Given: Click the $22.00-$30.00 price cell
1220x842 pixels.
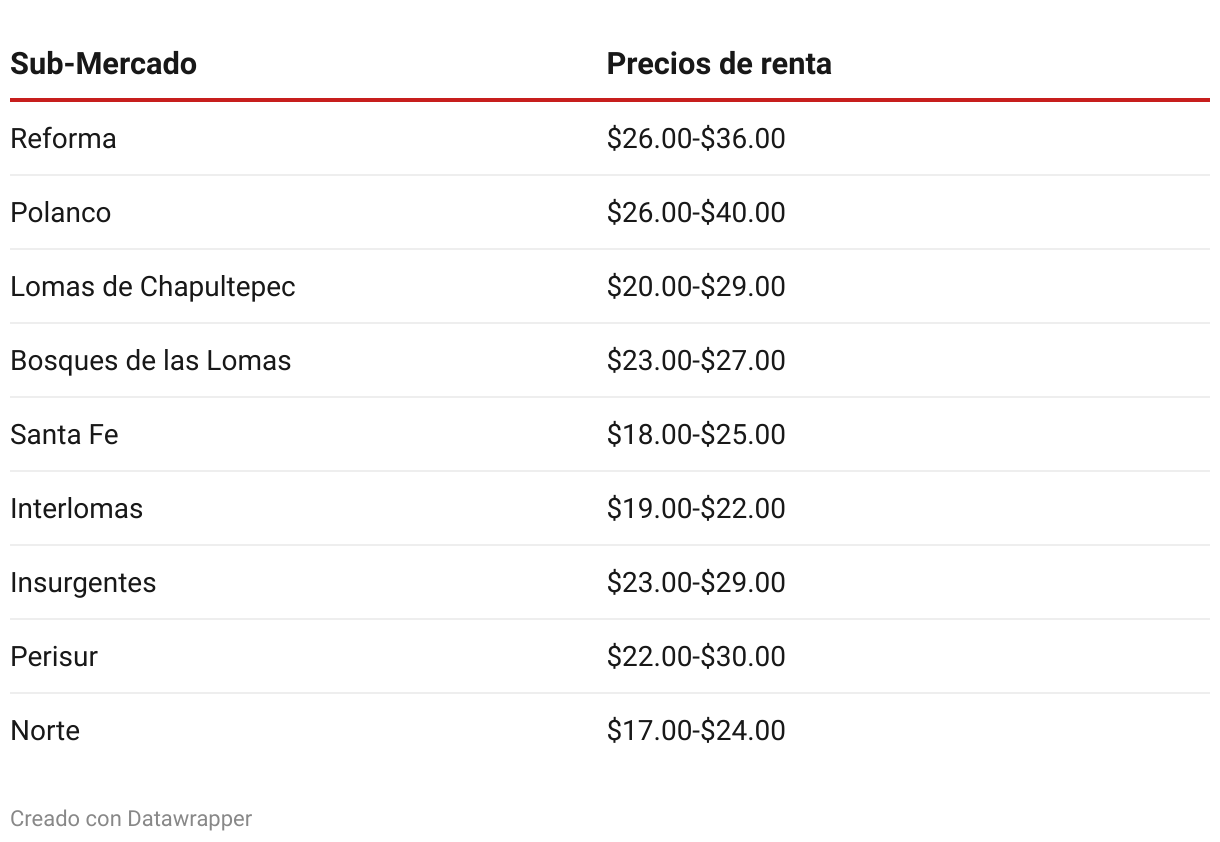Looking at the screenshot, I should point(696,656).
